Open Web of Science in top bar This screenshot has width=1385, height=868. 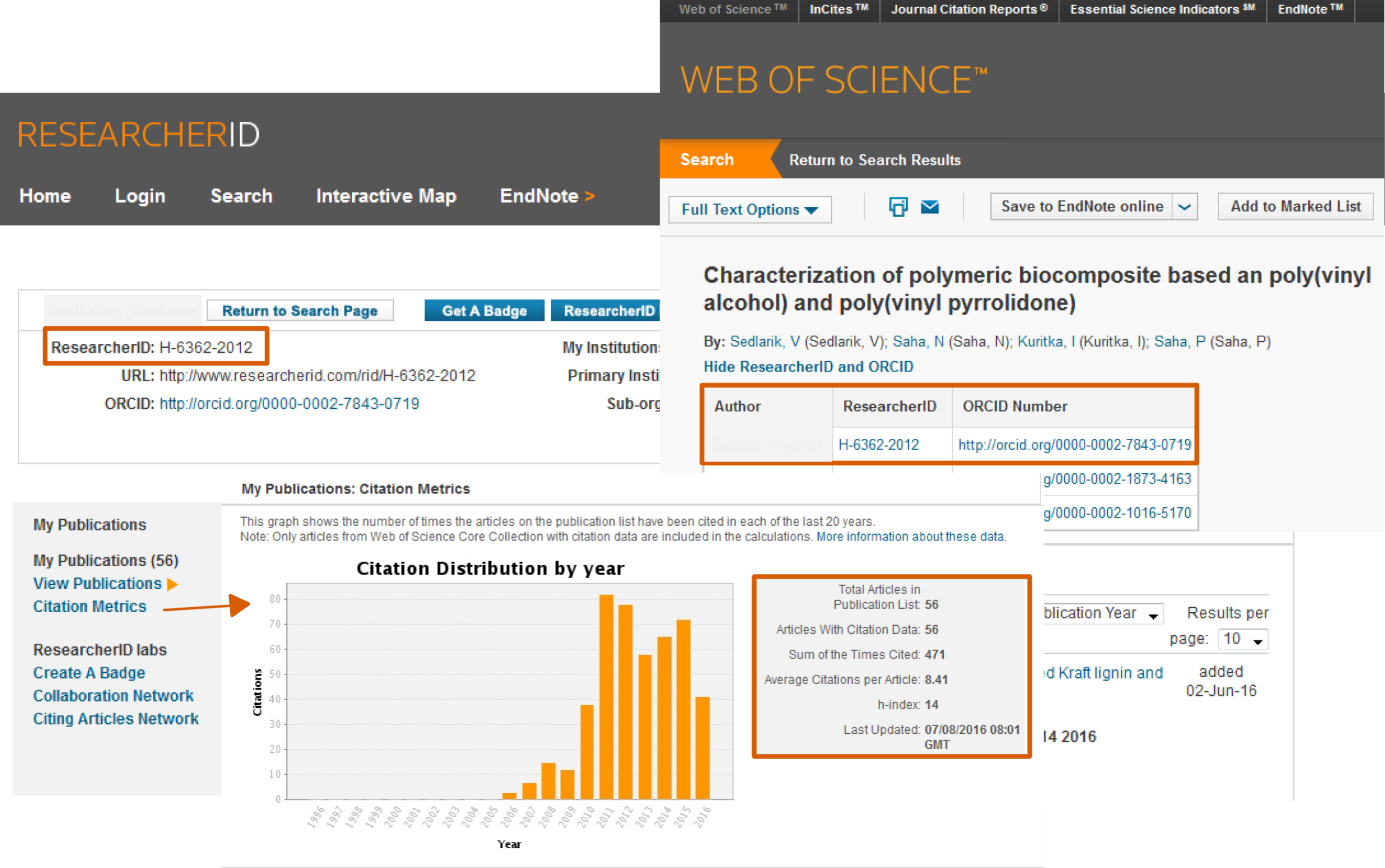[733, 10]
